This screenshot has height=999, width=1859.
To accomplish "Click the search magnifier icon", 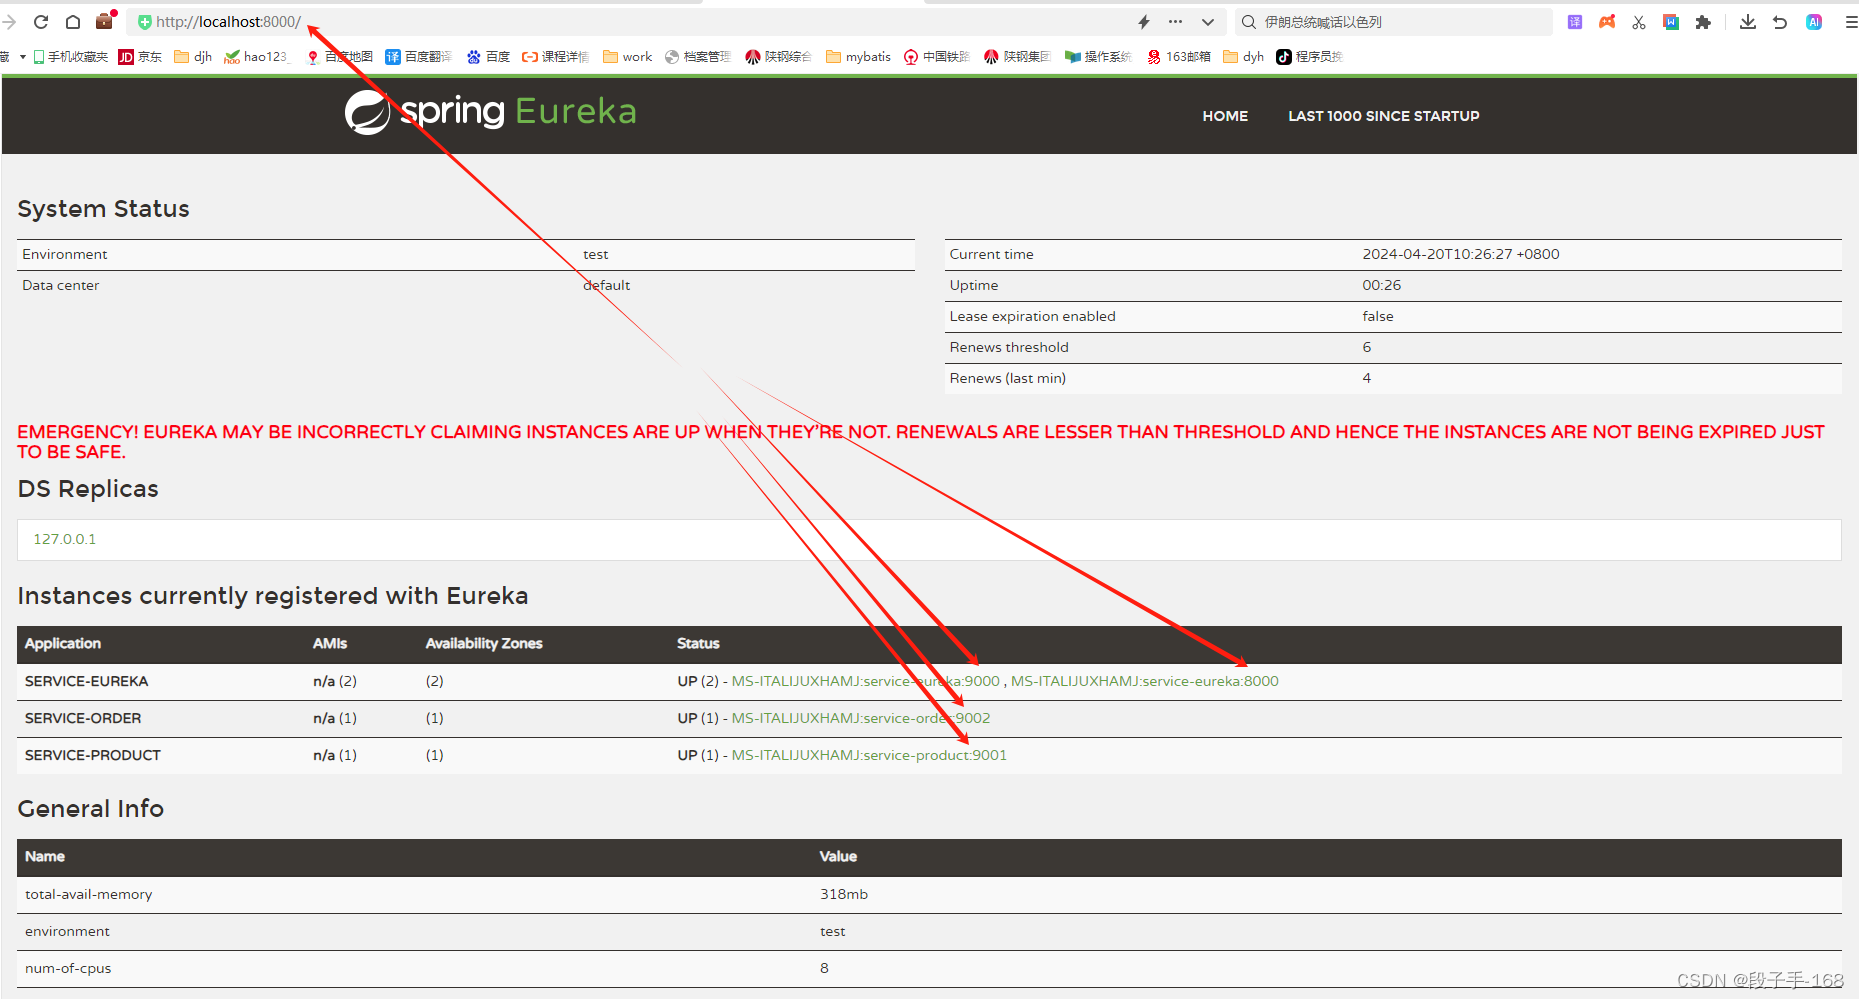I will coord(1249,22).
